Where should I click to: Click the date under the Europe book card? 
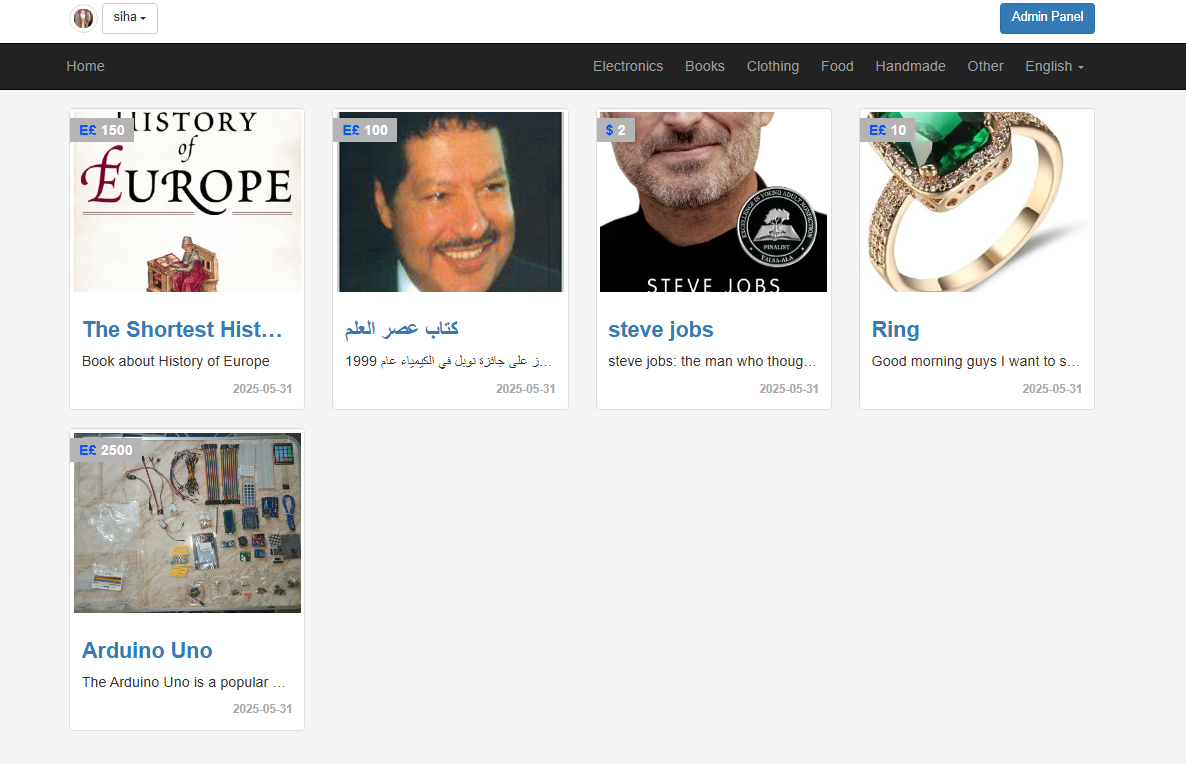(x=262, y=389)
